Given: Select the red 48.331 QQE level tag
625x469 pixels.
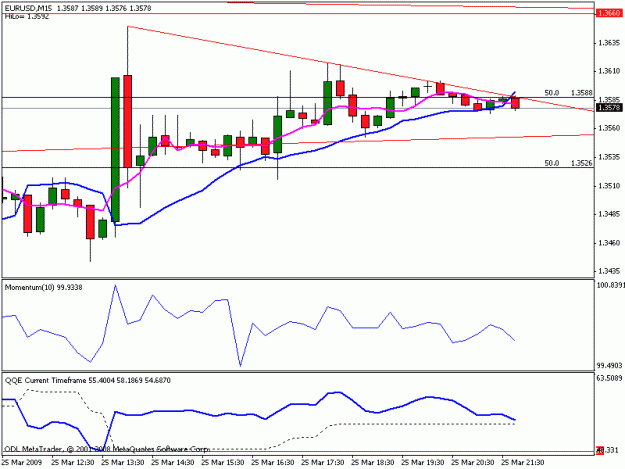Looking at the screenshot, I should pos(607,450).
